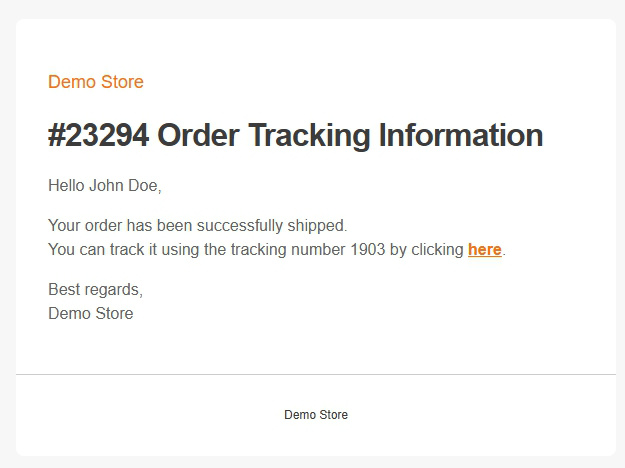
Task: Click the words 'You can track it'
Action: (x=103, y=250)
